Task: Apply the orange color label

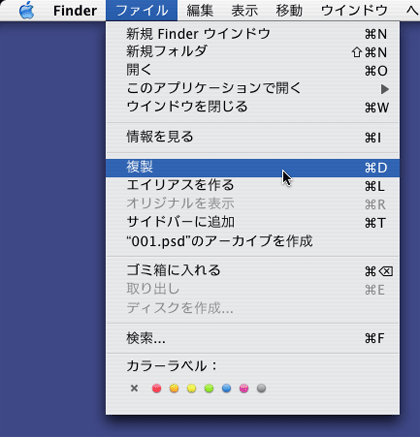Action: (x=174, y=388)
